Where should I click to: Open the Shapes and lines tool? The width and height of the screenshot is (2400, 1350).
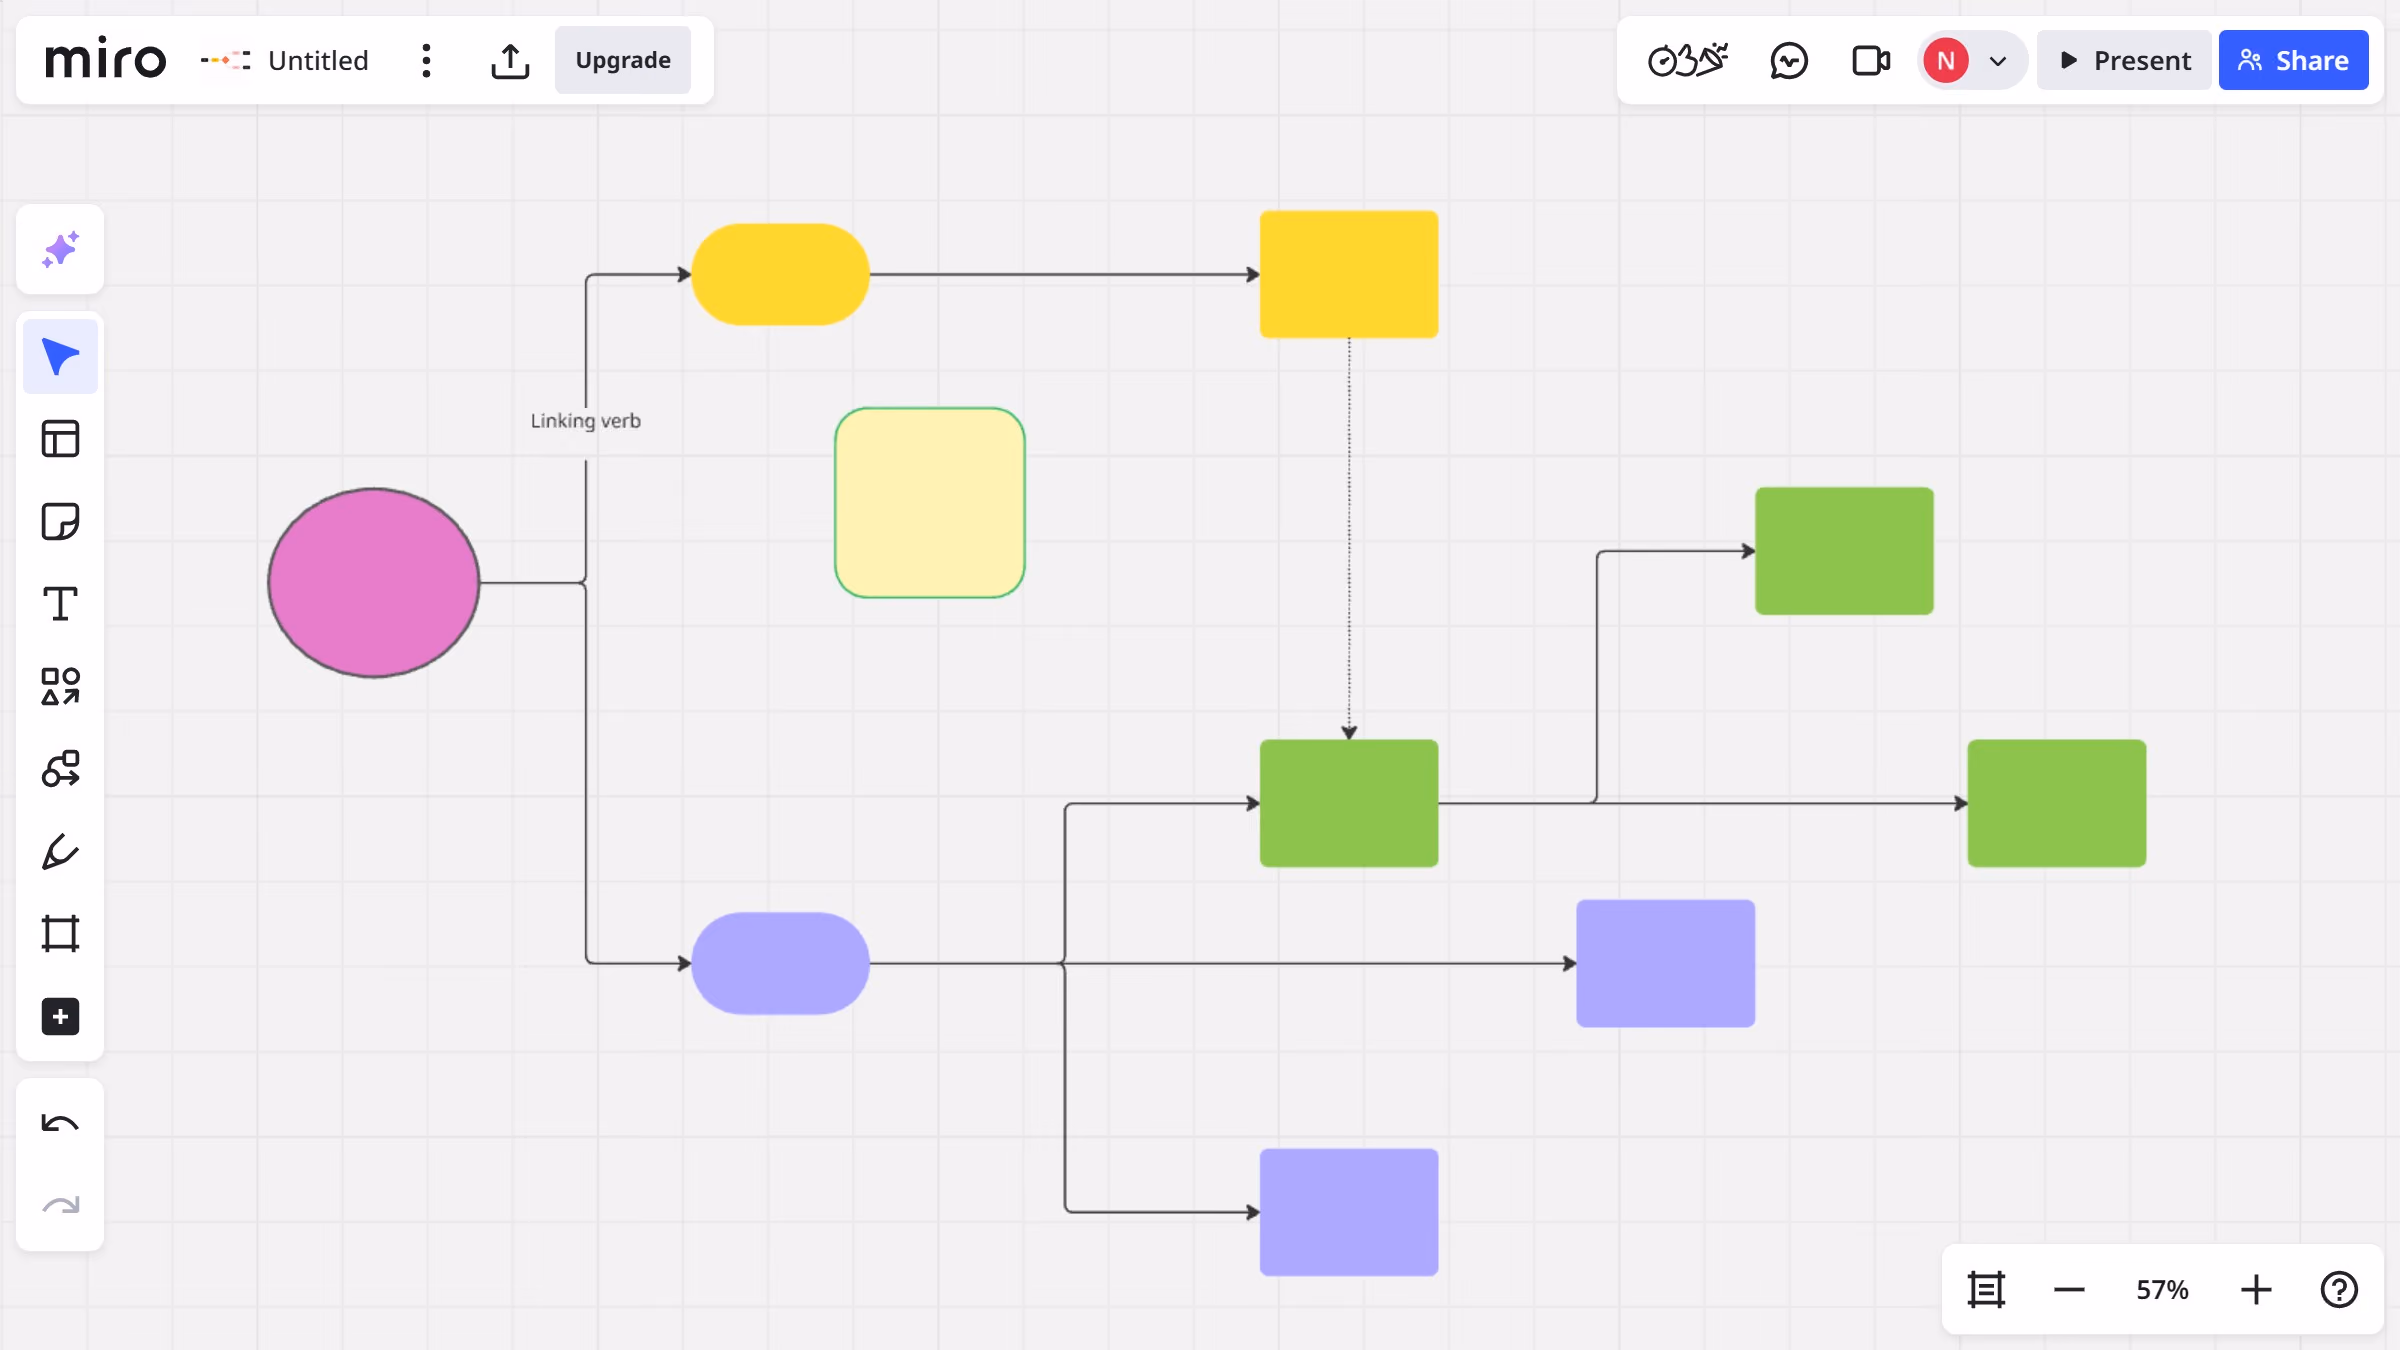point(60,687)
